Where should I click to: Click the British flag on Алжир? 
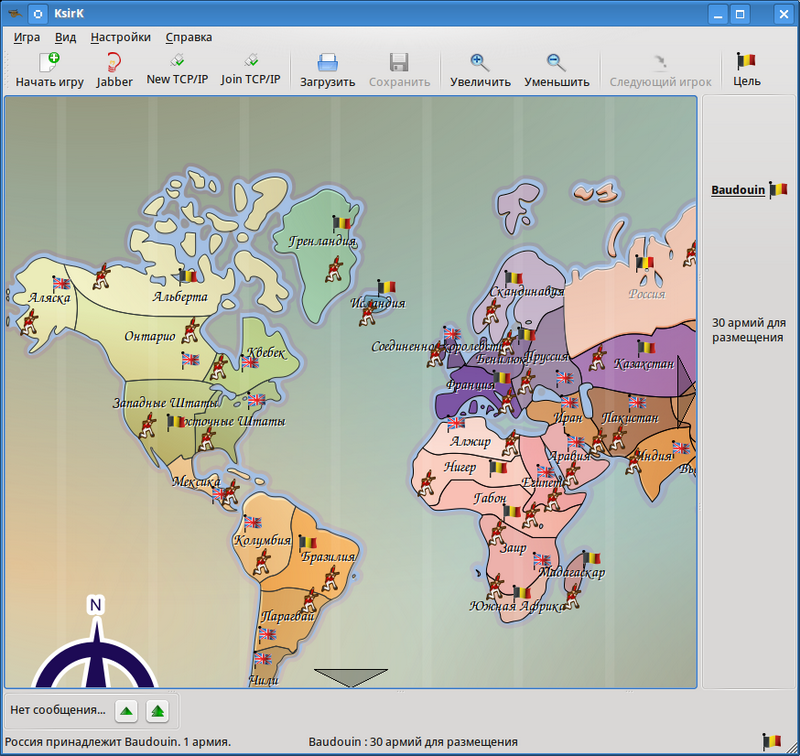point(456,423)
